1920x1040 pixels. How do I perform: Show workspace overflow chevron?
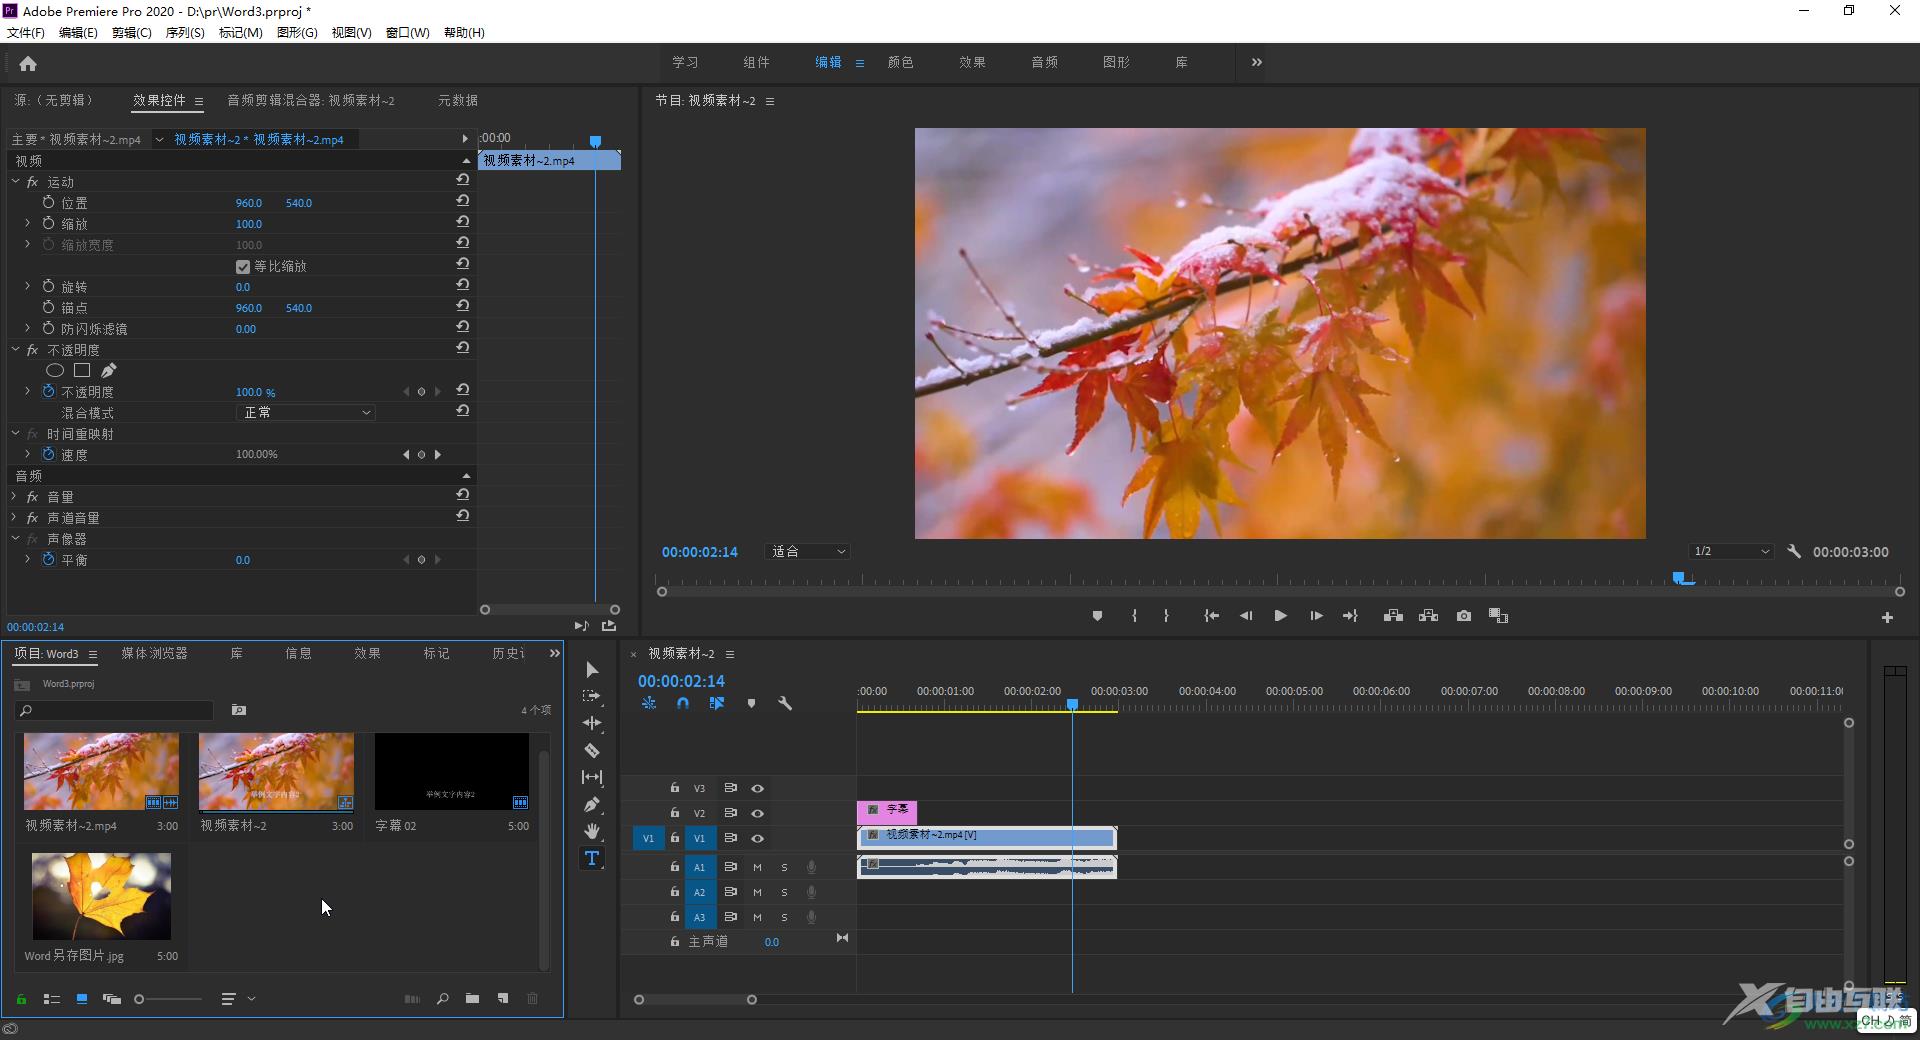coord(1256,62)
